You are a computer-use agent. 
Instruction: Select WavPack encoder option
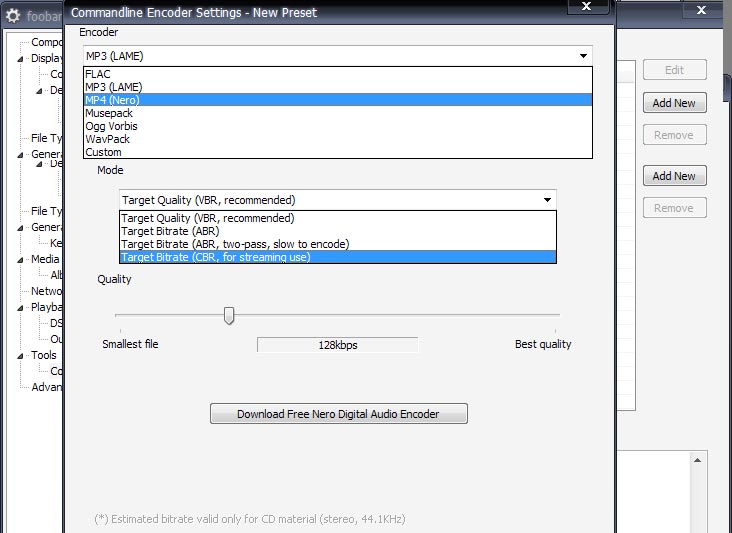338,139
